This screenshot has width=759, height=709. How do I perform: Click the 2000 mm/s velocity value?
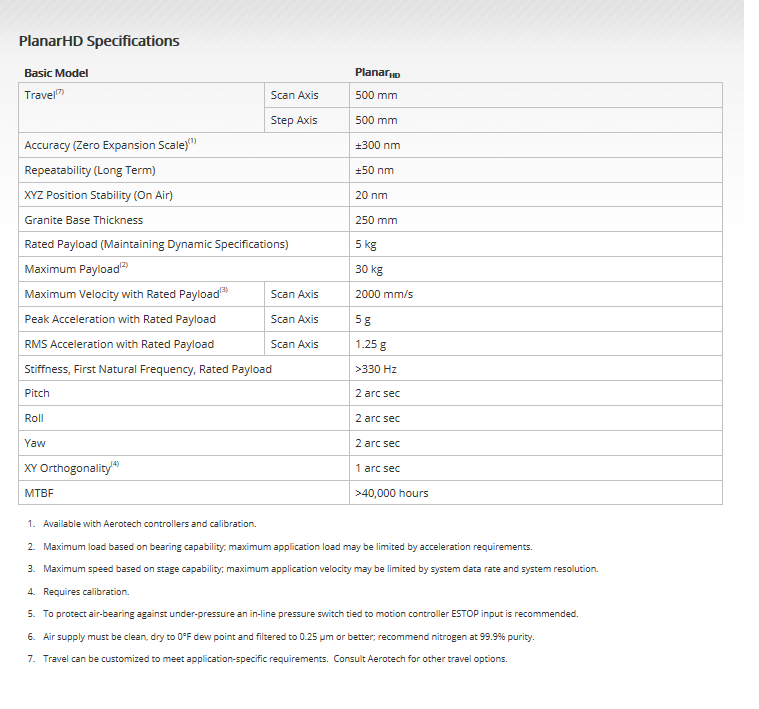tap(384, 294)
